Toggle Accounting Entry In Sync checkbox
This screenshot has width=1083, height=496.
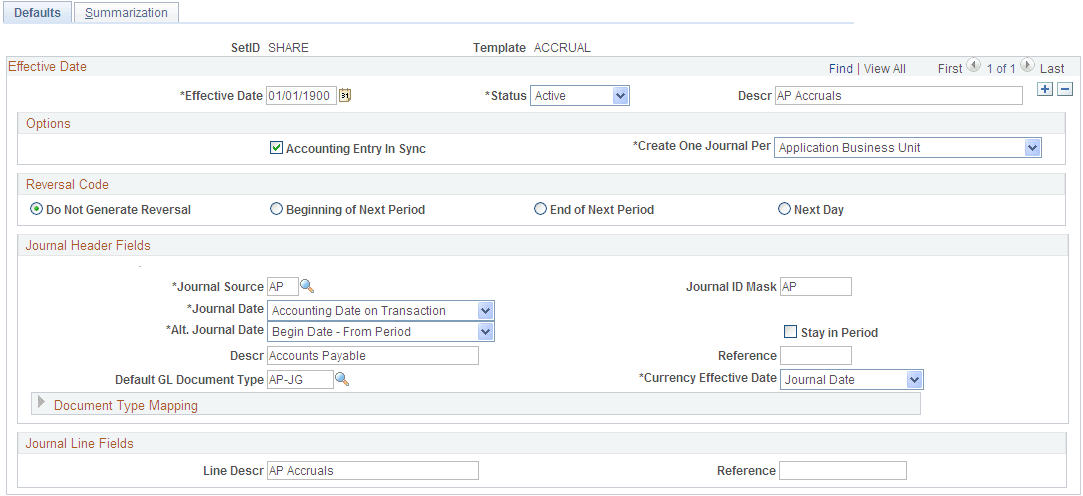[x=276, y=148]
